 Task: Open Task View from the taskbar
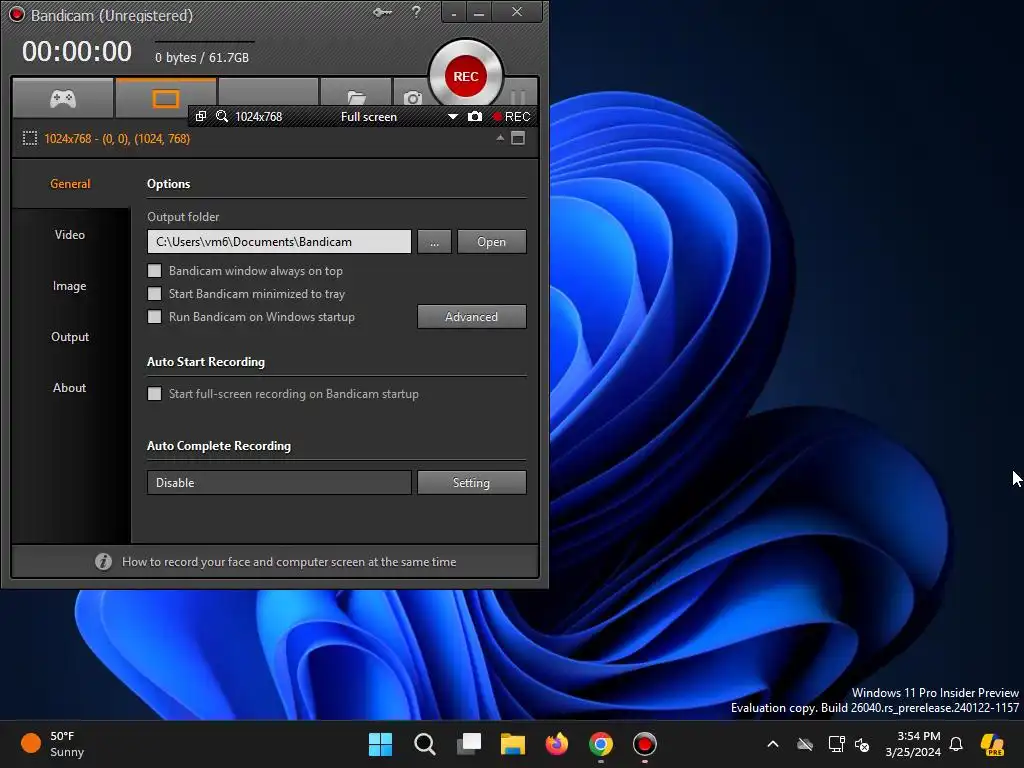click(469, 744)
